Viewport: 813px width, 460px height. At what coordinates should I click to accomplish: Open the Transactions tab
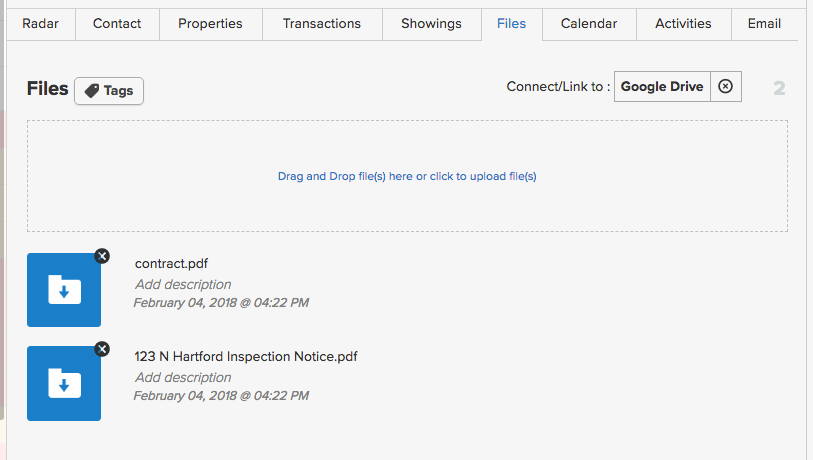(322, 24)
